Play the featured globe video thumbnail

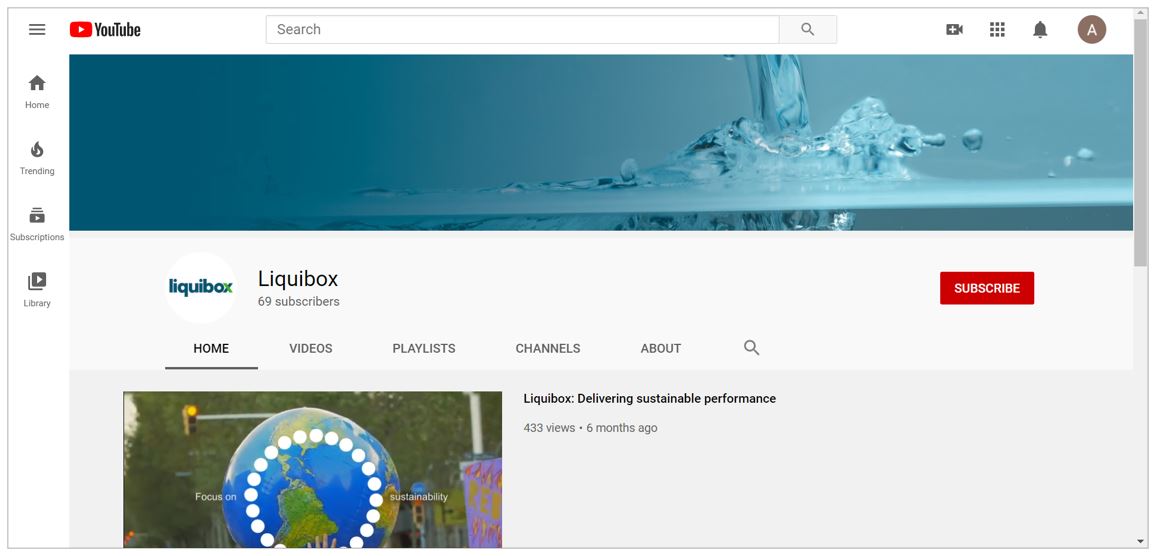[312, 469]
